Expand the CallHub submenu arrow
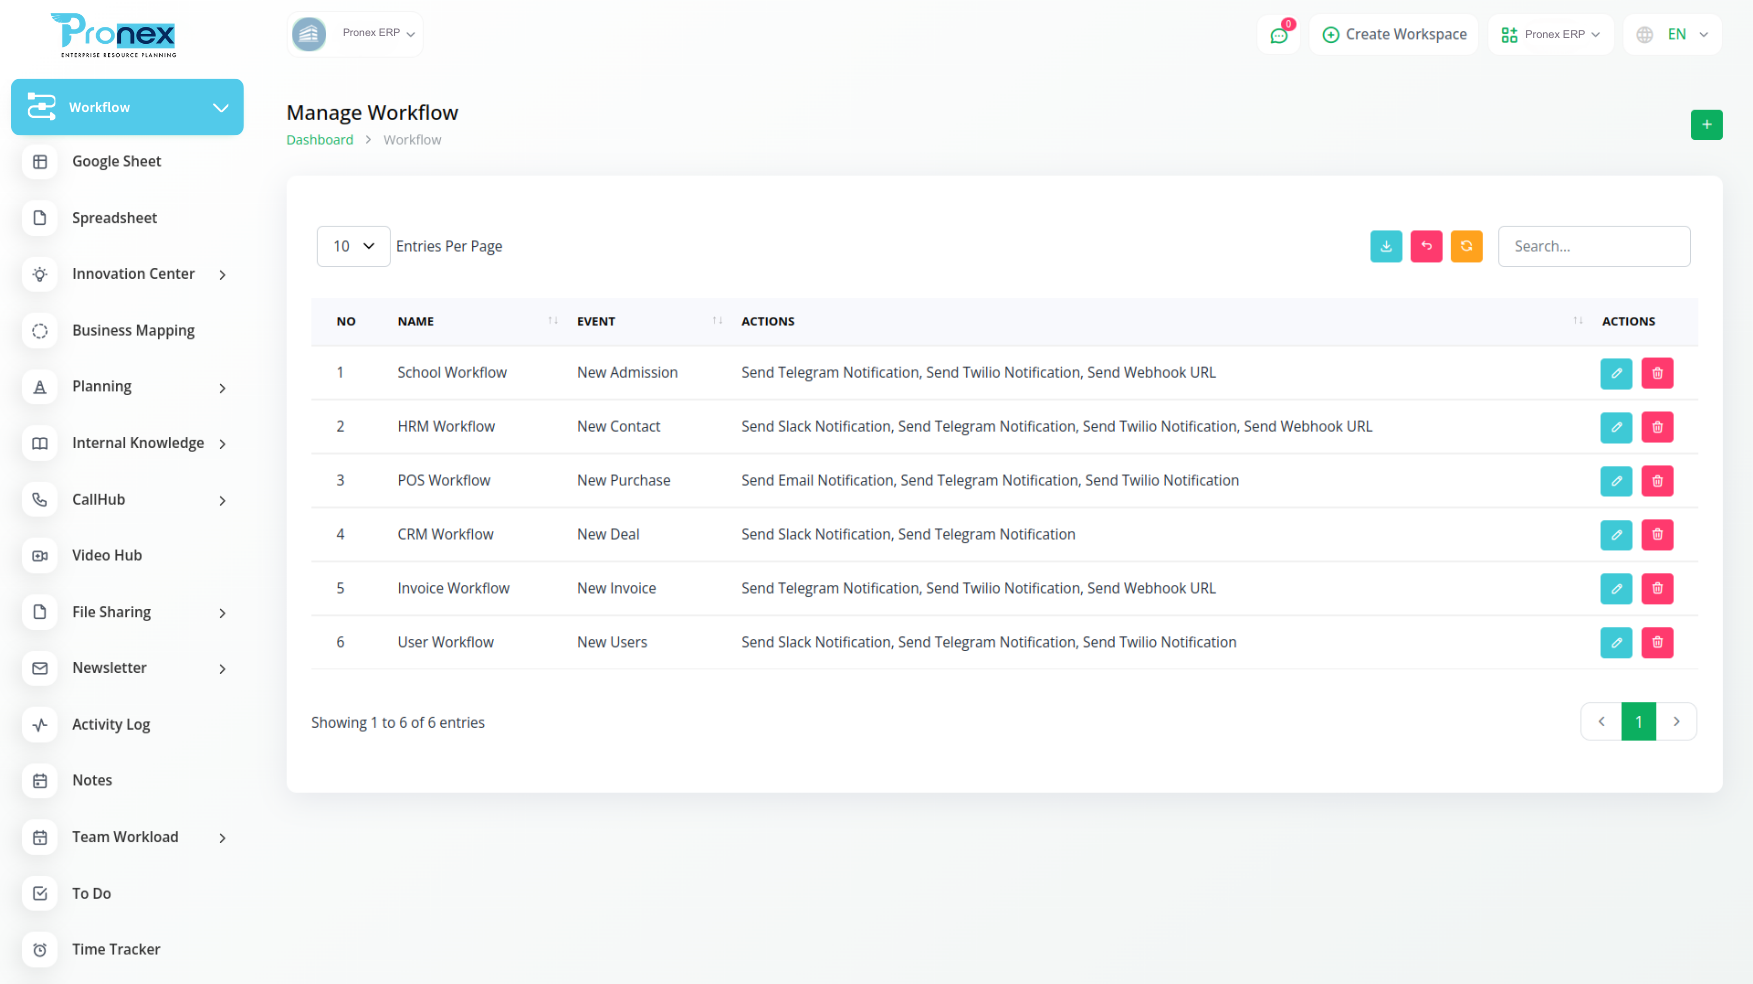The width and height of the screenshot is (1753, 984). [x=222, y=501]
